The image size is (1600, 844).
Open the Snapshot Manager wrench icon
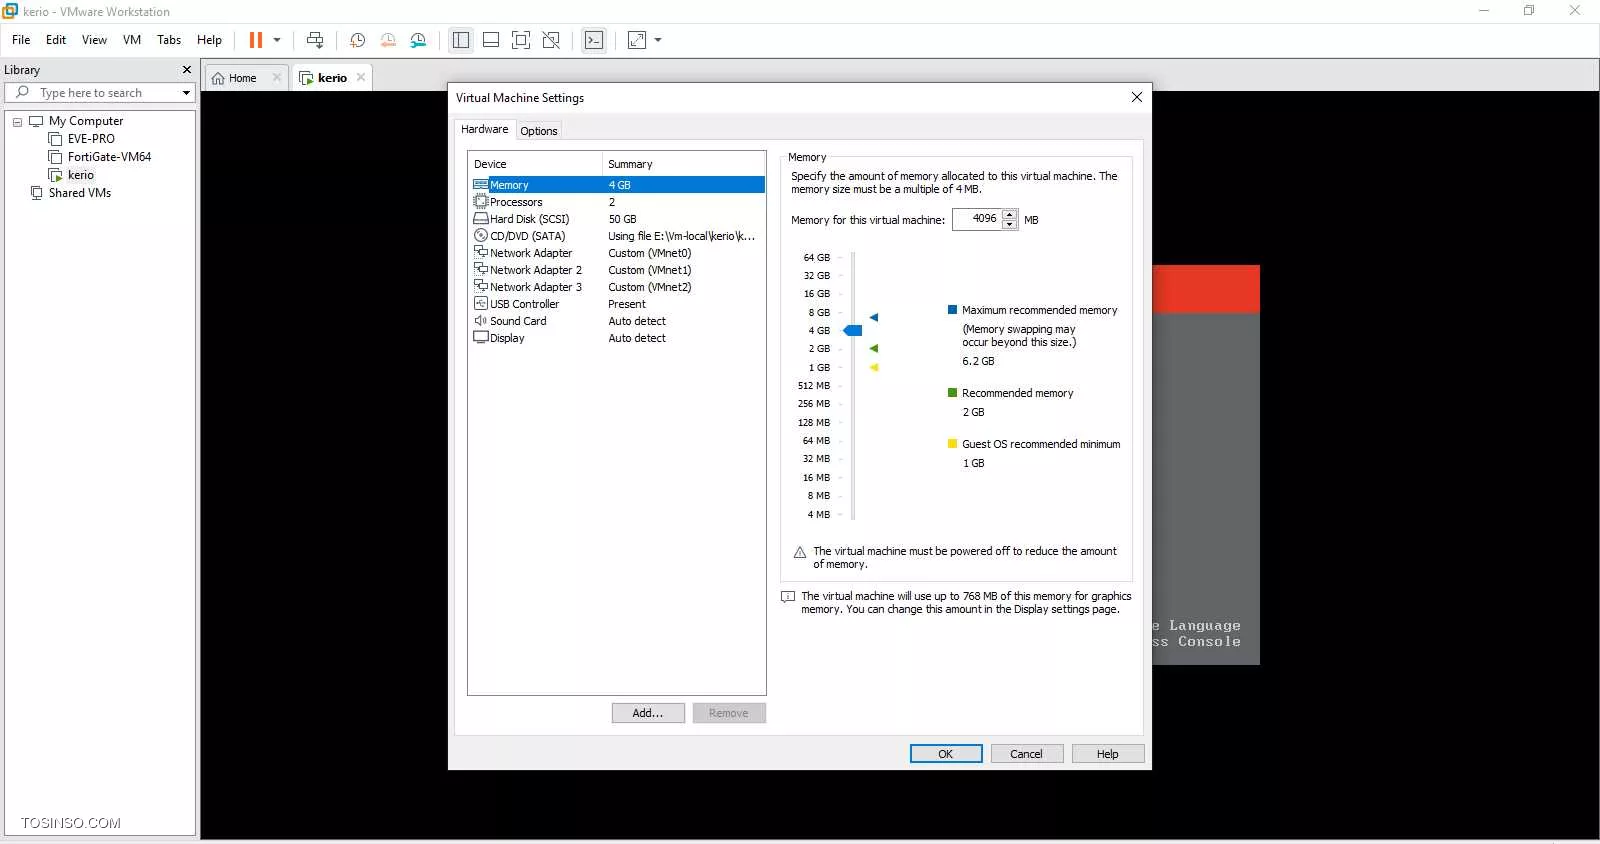(x=418, y=40)
